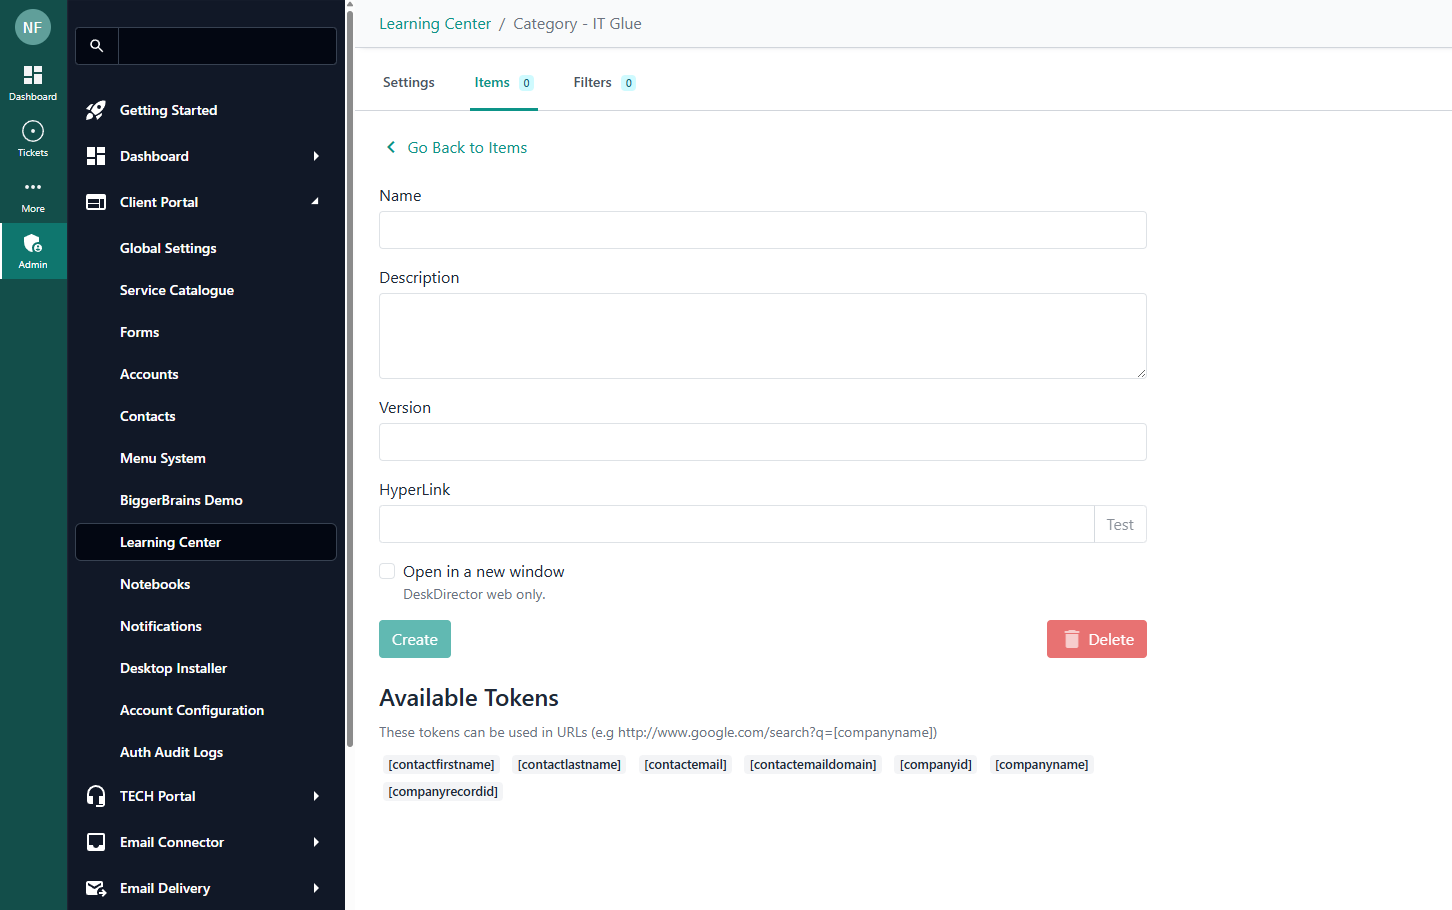Click the Email Delivery envelope icon
The width and height of the screenshot is (1452, 910).
[96, 888]
